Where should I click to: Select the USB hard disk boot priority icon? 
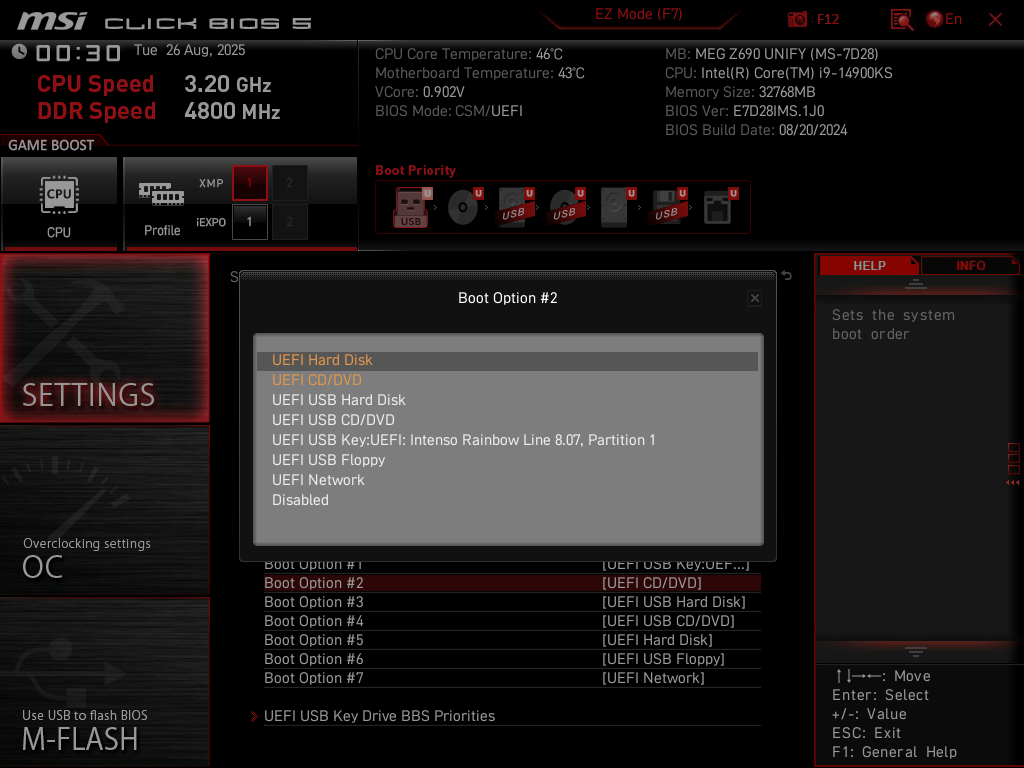[x=516, y=207]
